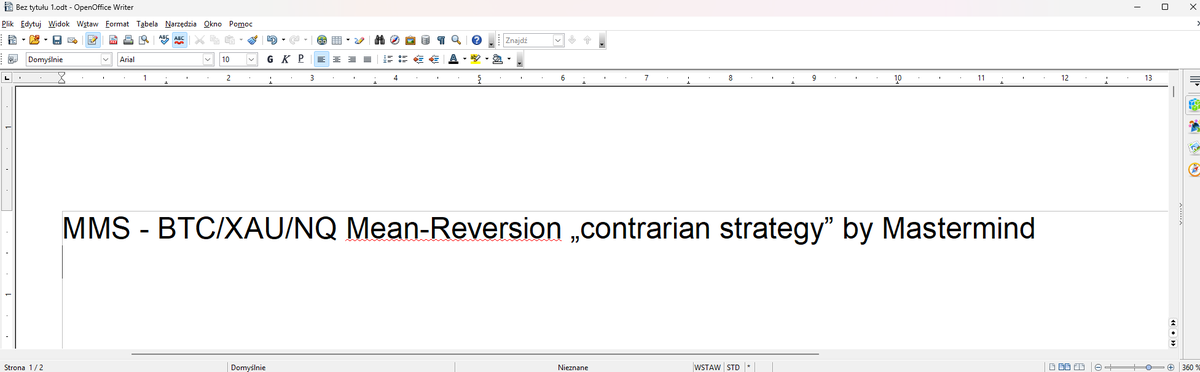Image resolution: width=1200 pixels, height=372 pixels.
Task: Open Find & Replace binoculars icon
Action: coord(380,40)
